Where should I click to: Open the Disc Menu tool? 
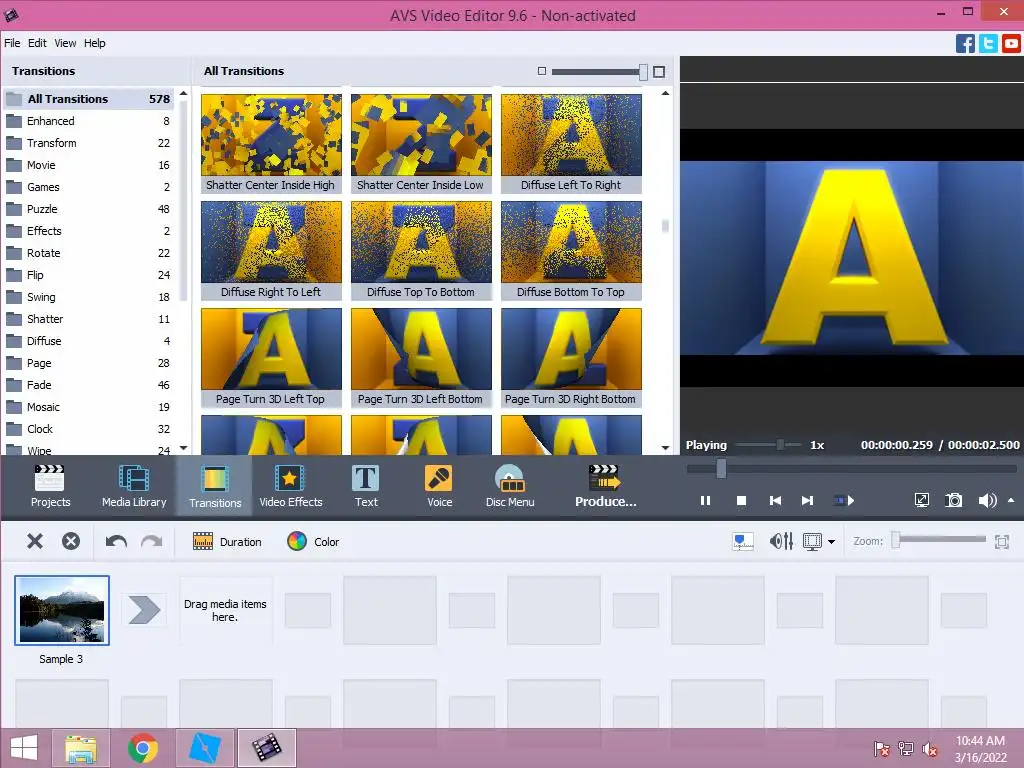[509, 486]
